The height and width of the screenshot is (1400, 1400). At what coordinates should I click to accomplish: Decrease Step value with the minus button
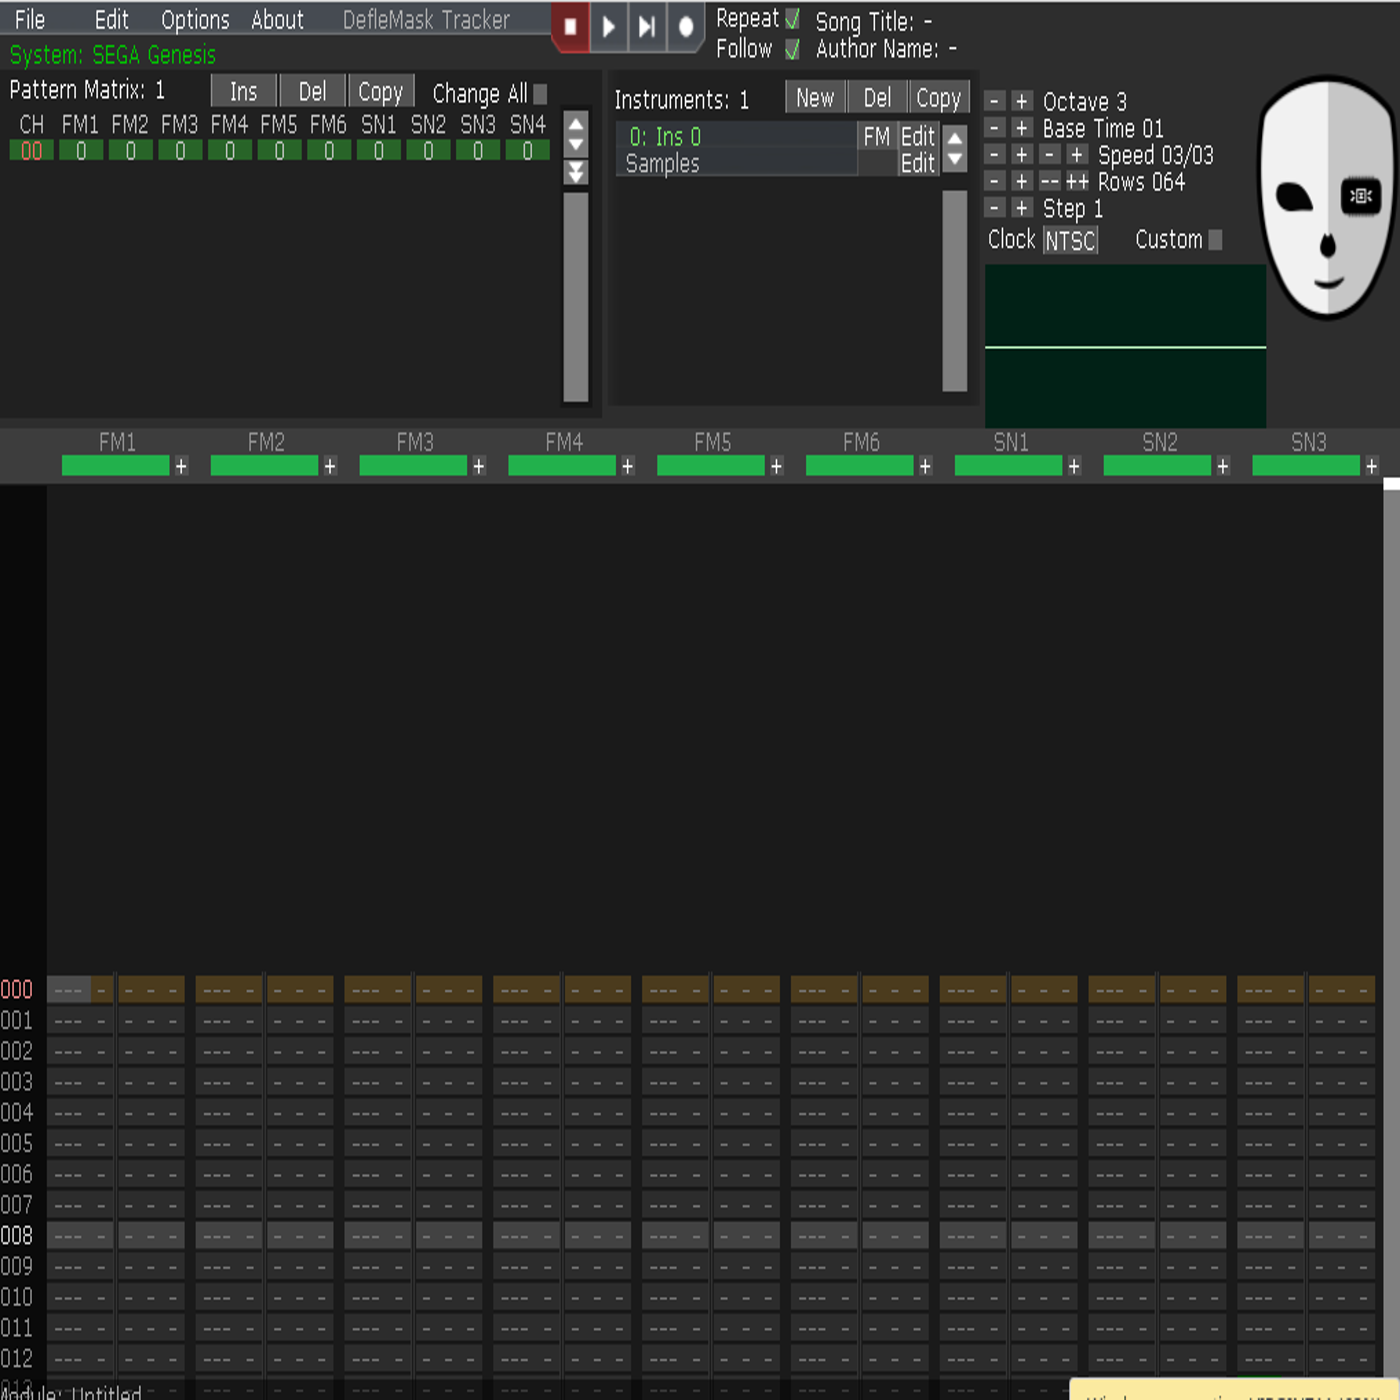click(994, 208)
